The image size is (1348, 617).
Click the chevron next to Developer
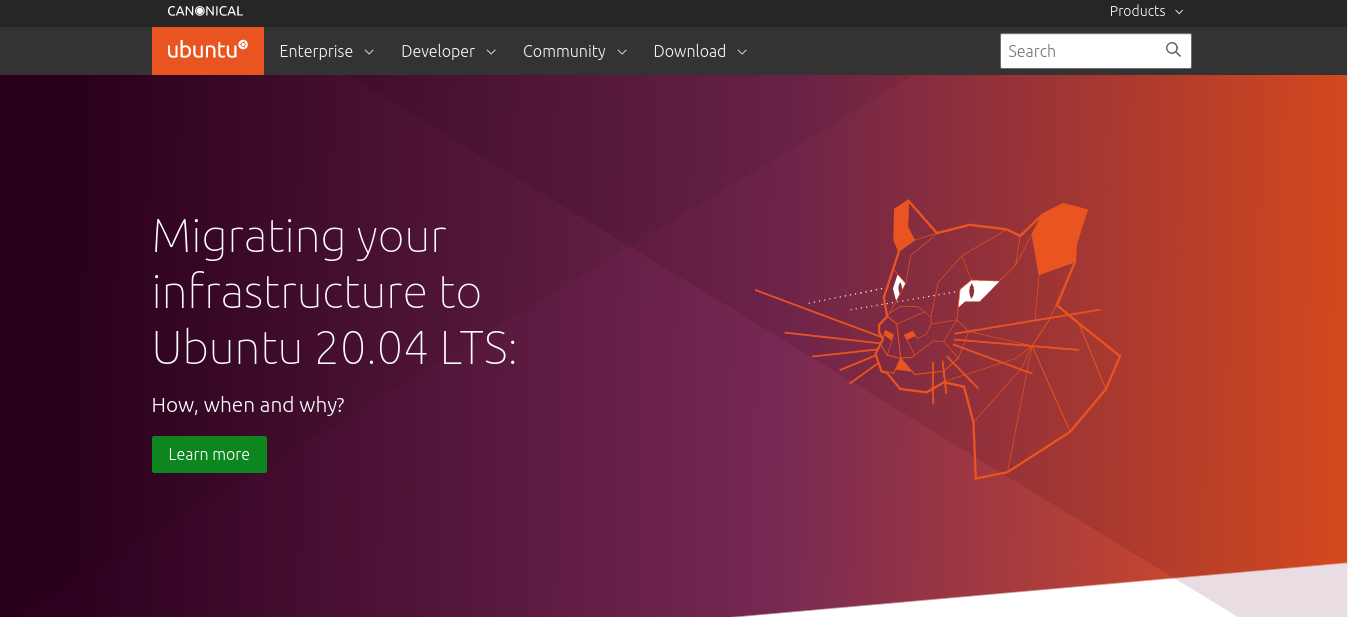coord(491,52)
